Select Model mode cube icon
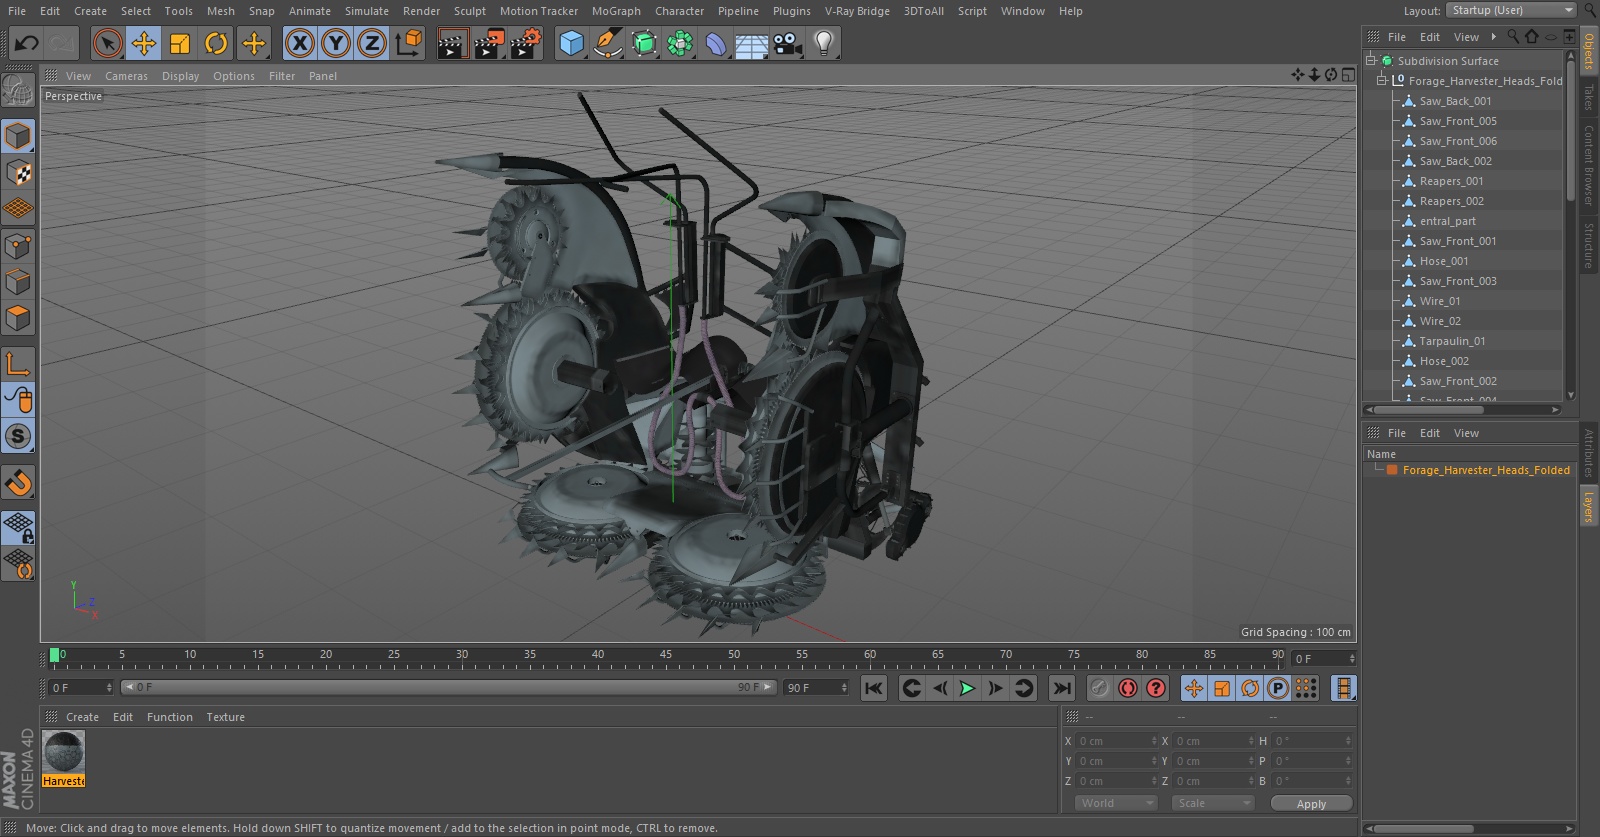Viewport: 1600px width, 837px height. point(18,136)
